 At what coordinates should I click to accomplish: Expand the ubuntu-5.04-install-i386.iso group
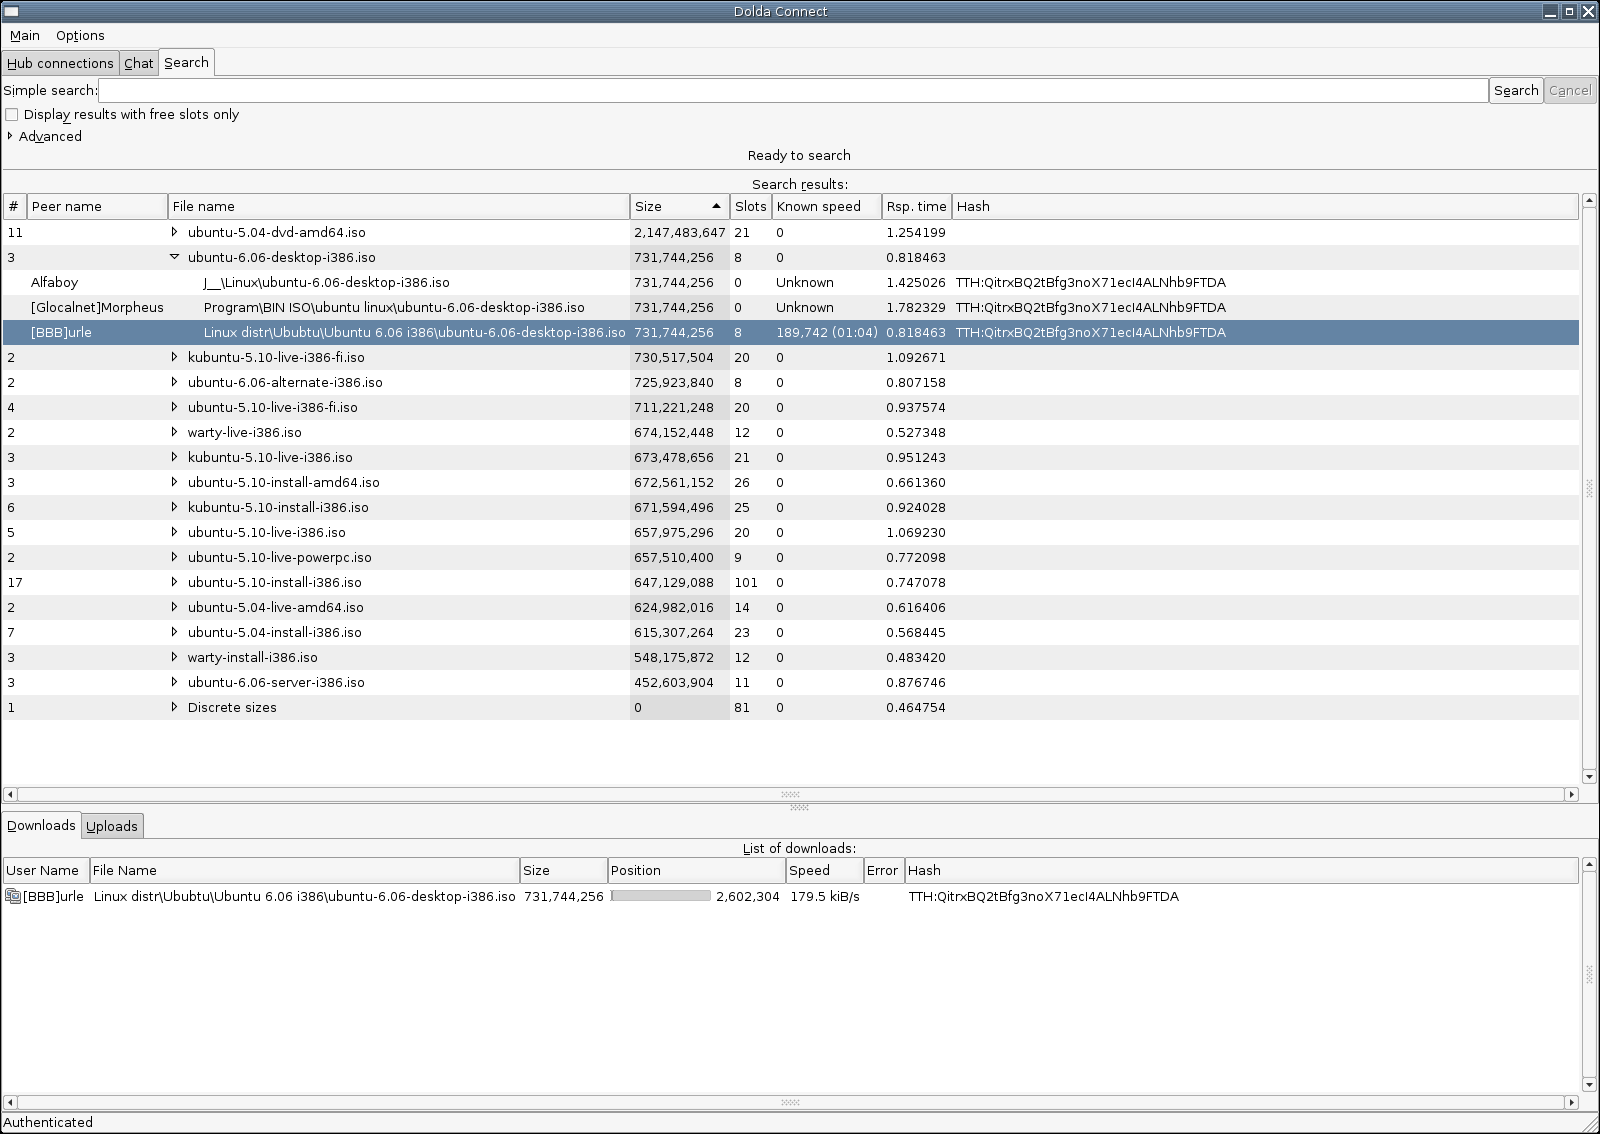174,632
